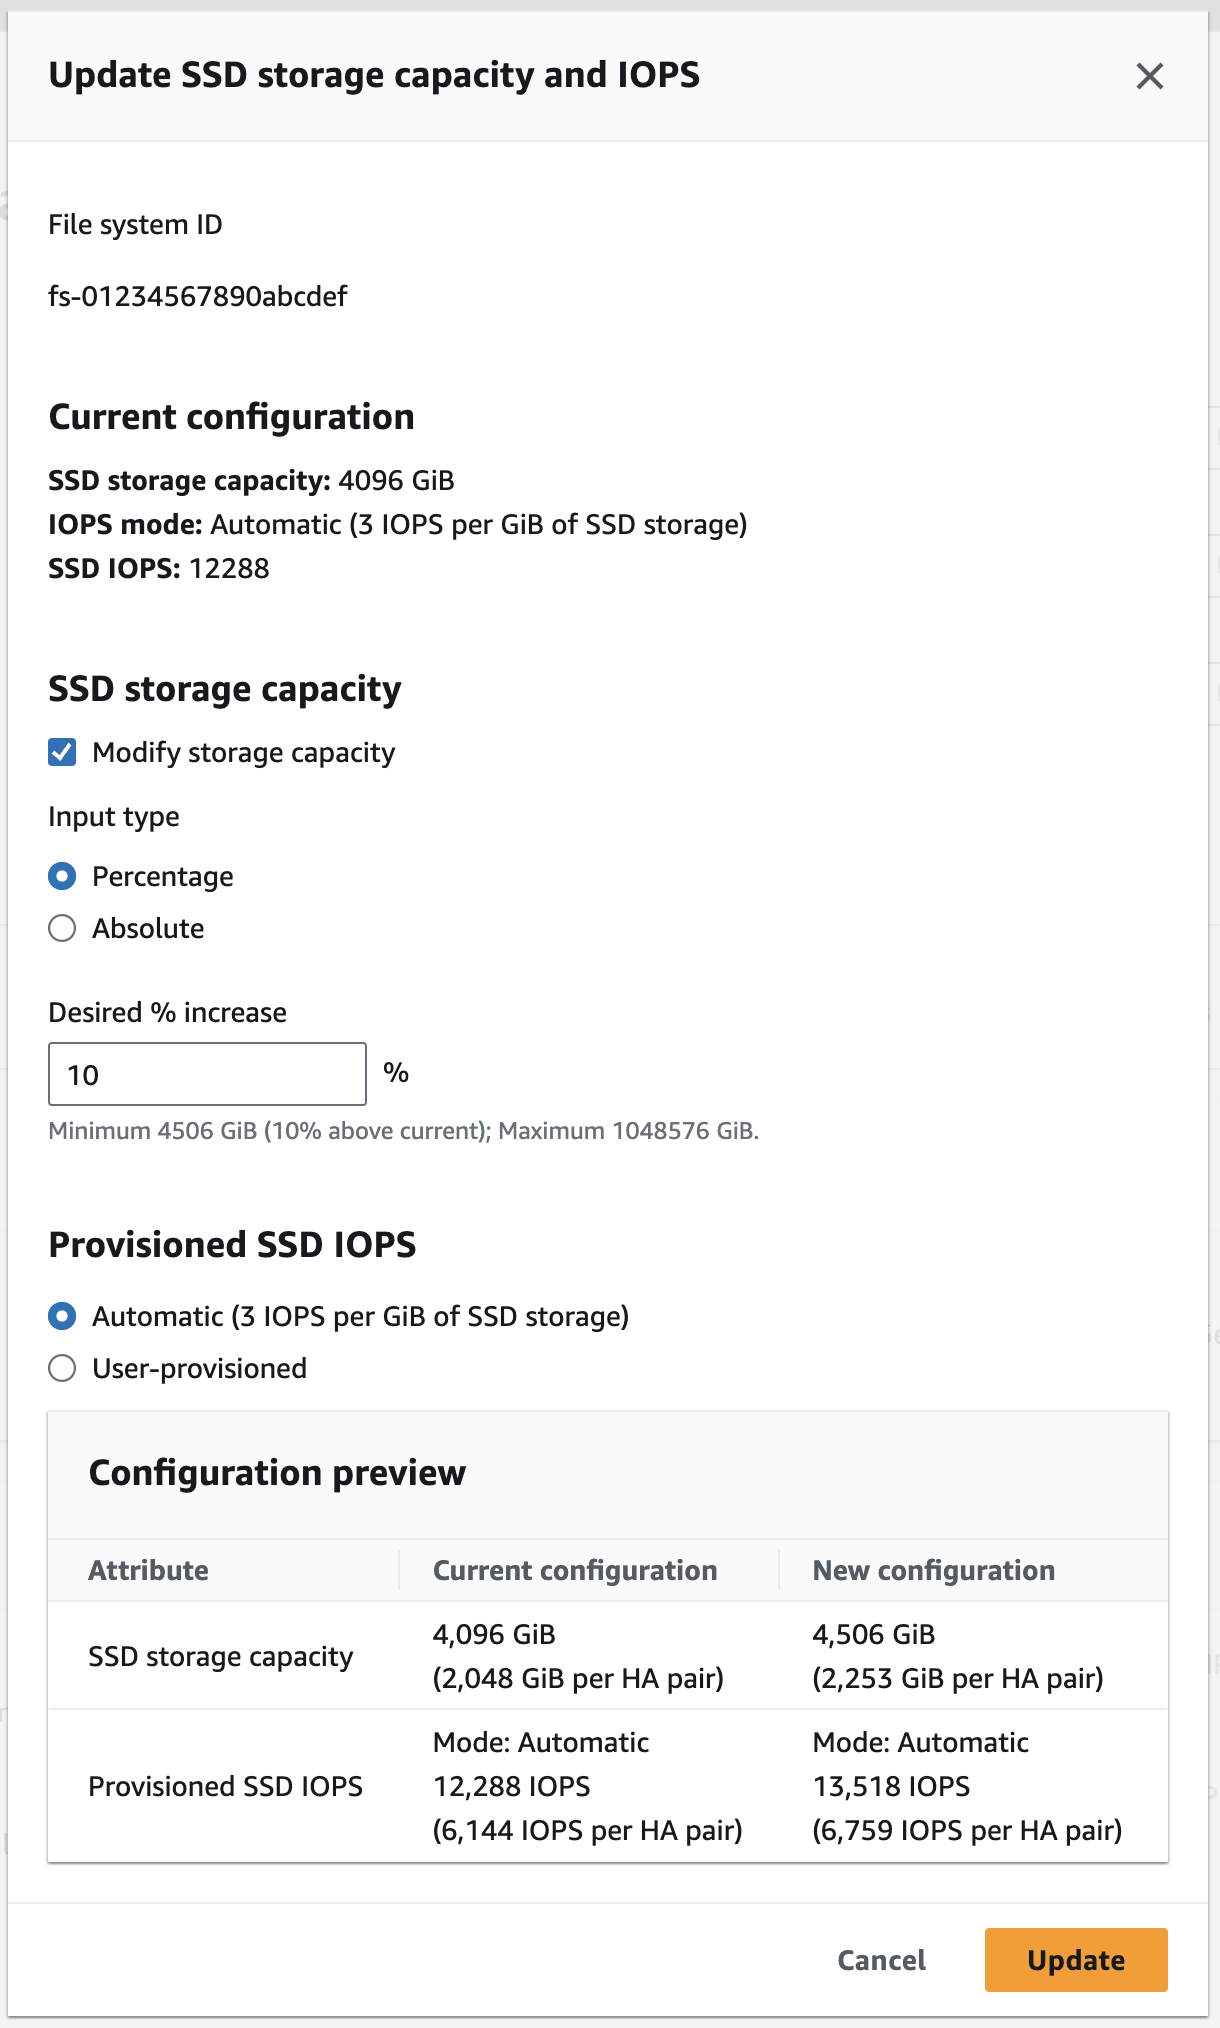Screen dimensions: 1220x2028
Task: Close the Update SSD storage dialog
Action: tap(1149, 76)
